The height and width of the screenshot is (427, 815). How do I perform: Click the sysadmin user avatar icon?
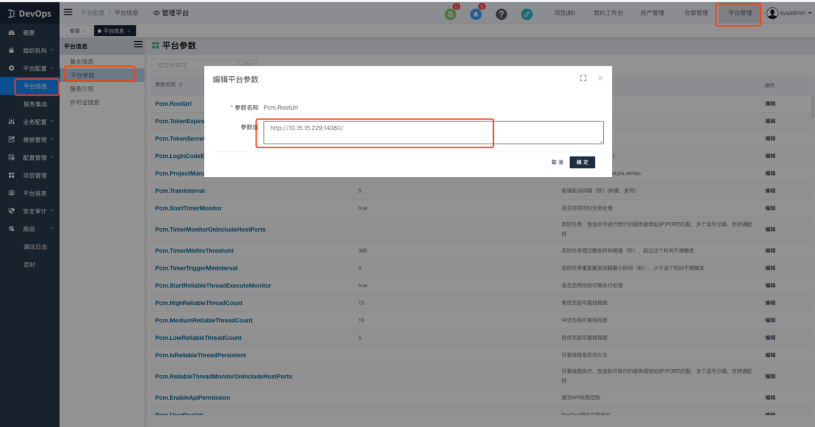click(x=773, y=13)
